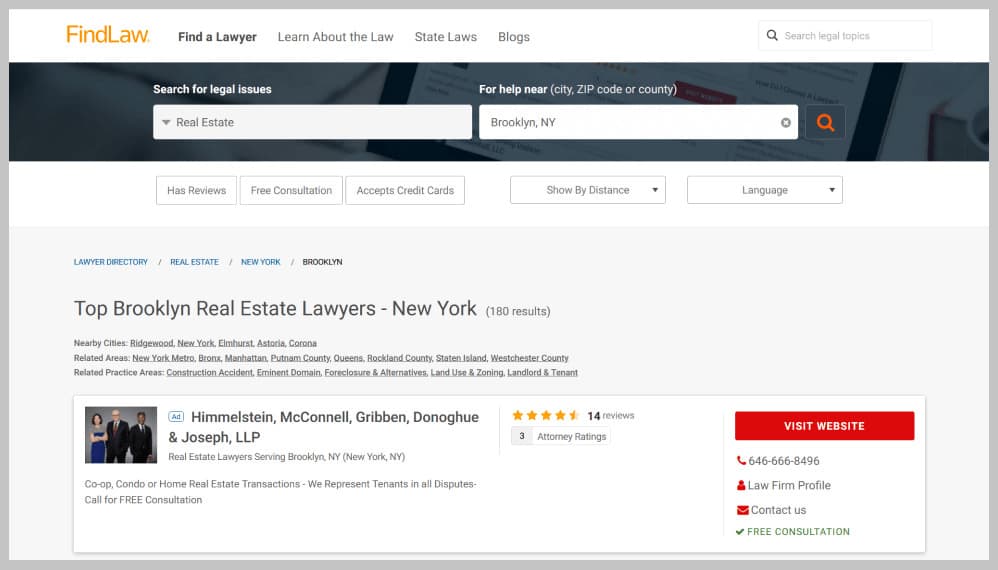Open related area Manhattan
This screenshot has width=998, height=570.
tap(246, 358)
